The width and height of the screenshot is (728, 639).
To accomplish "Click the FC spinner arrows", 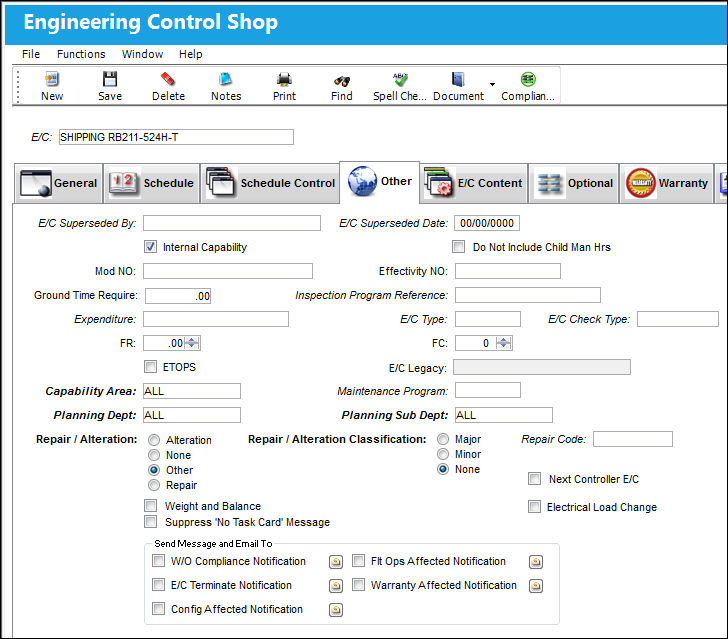I will click(504, 343).
